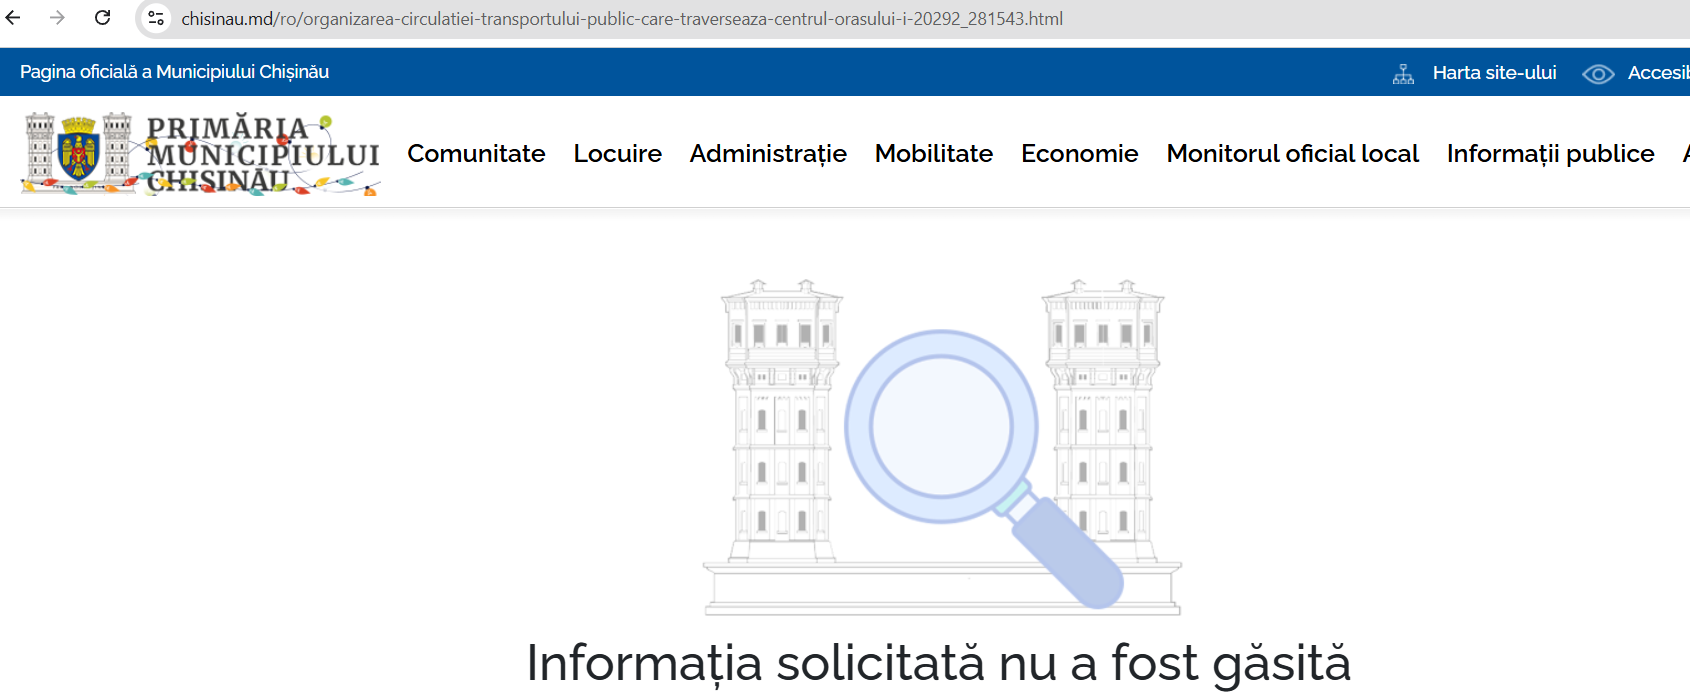Screen dimensions: 1690x693
Task: Open the Accesibilitate option text
Action: point(1658,73)
